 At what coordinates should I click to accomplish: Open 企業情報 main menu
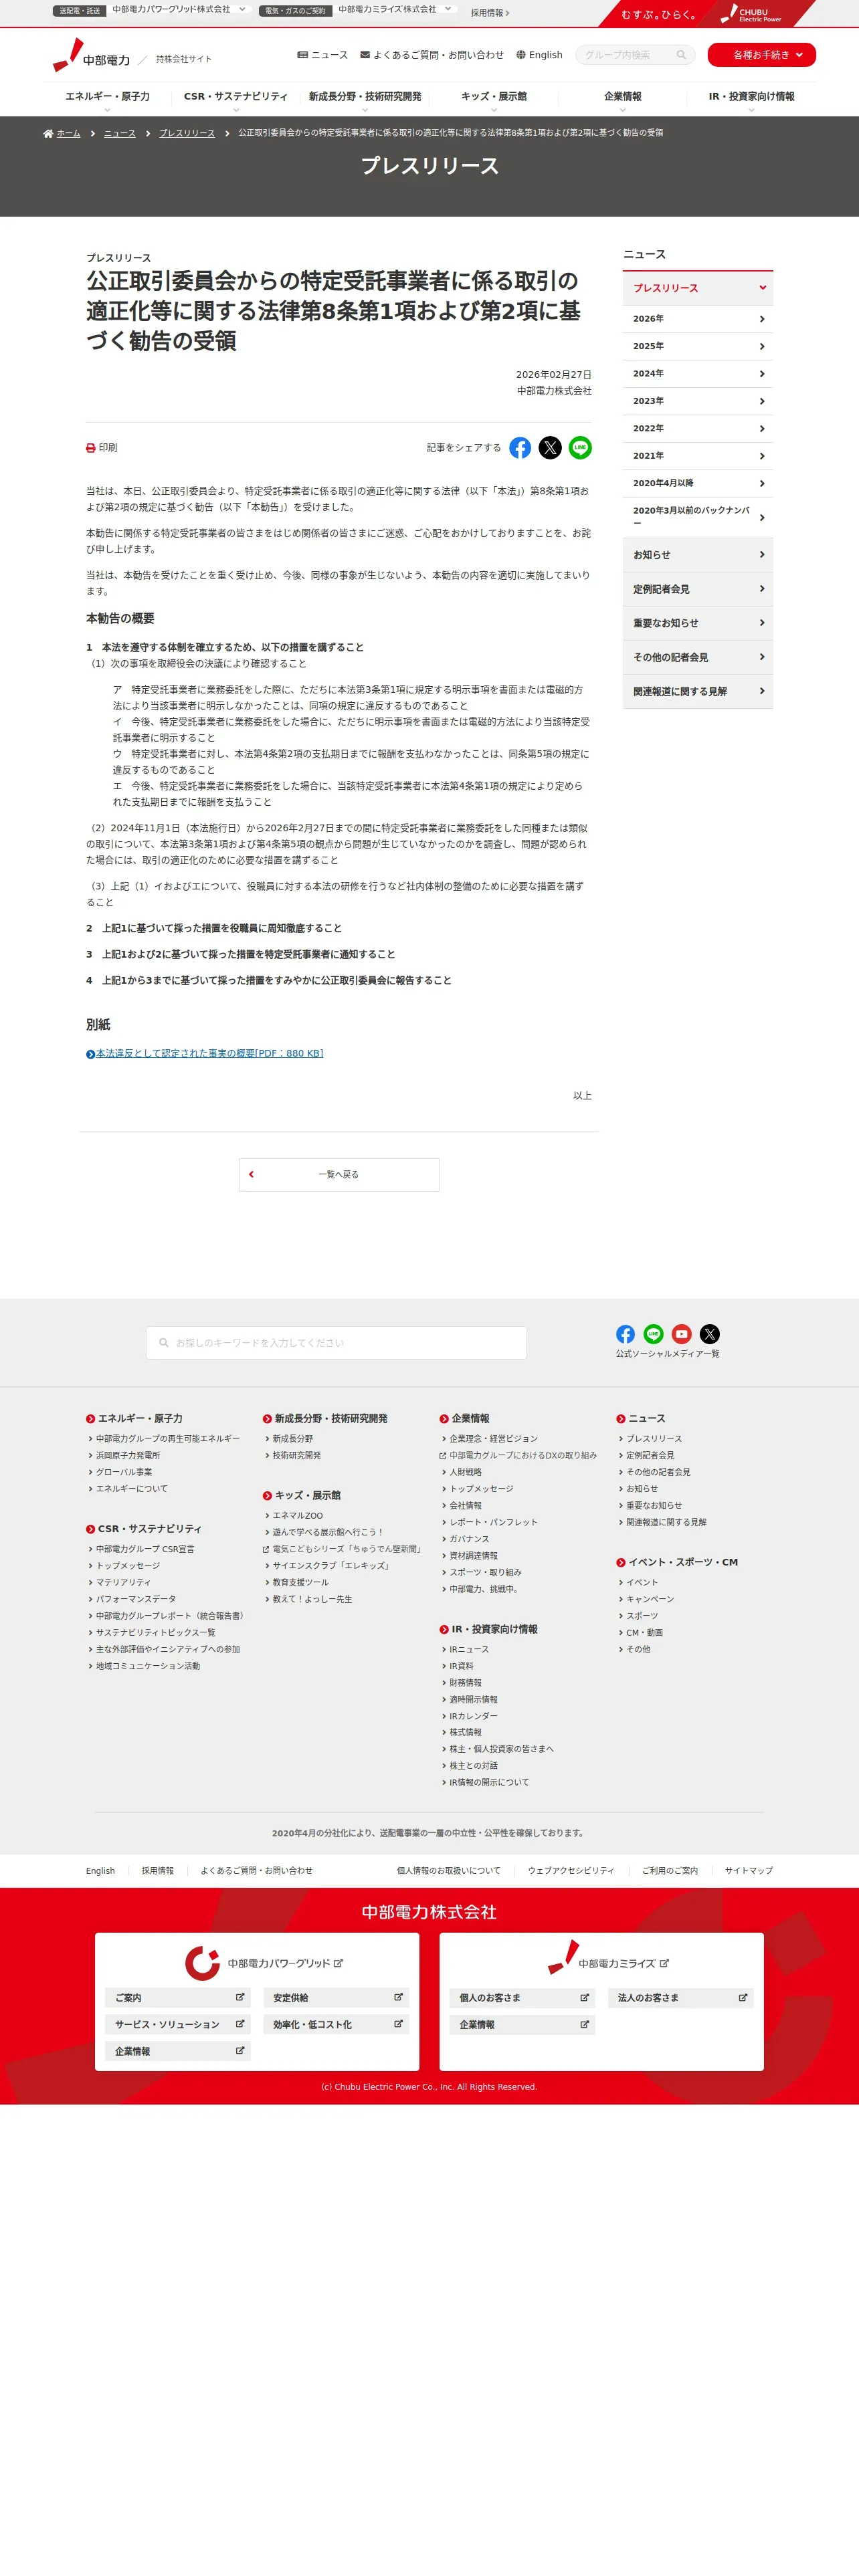[x=623, y=98]
